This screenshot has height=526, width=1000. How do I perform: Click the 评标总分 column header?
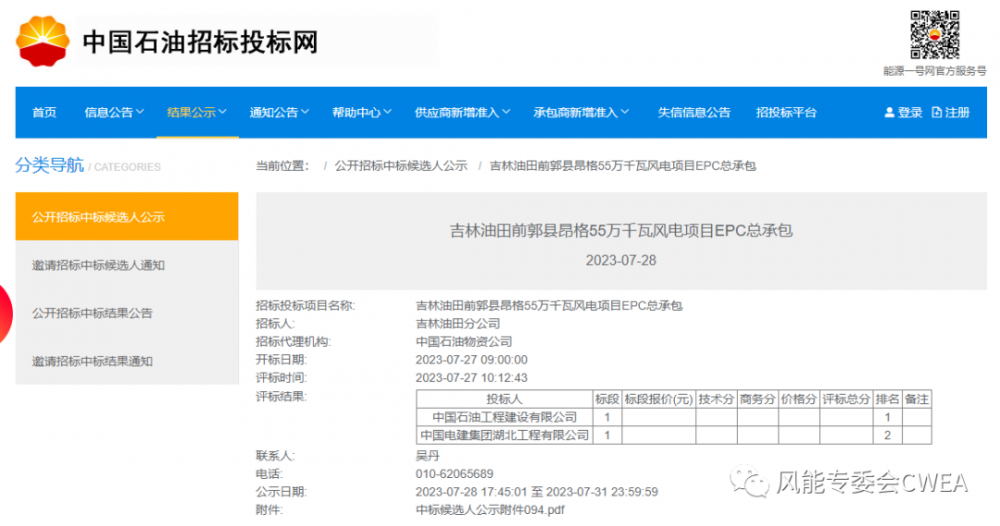tap(846, 399)
